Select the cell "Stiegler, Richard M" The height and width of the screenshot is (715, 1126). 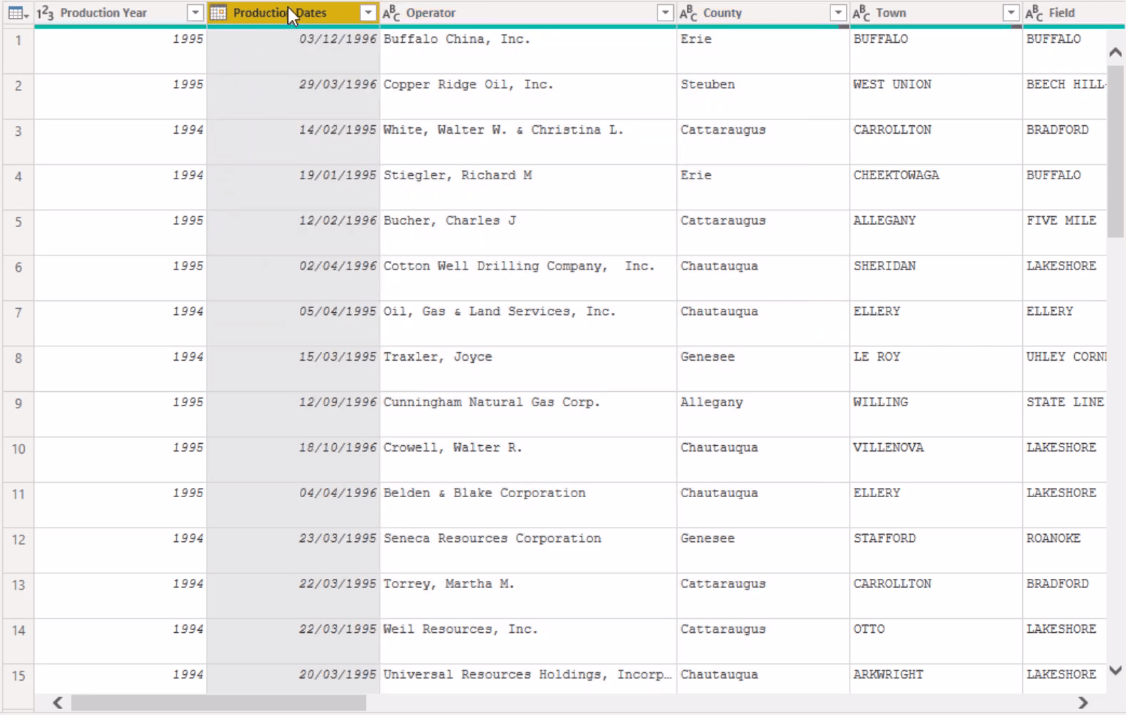(x=528, y=187)
